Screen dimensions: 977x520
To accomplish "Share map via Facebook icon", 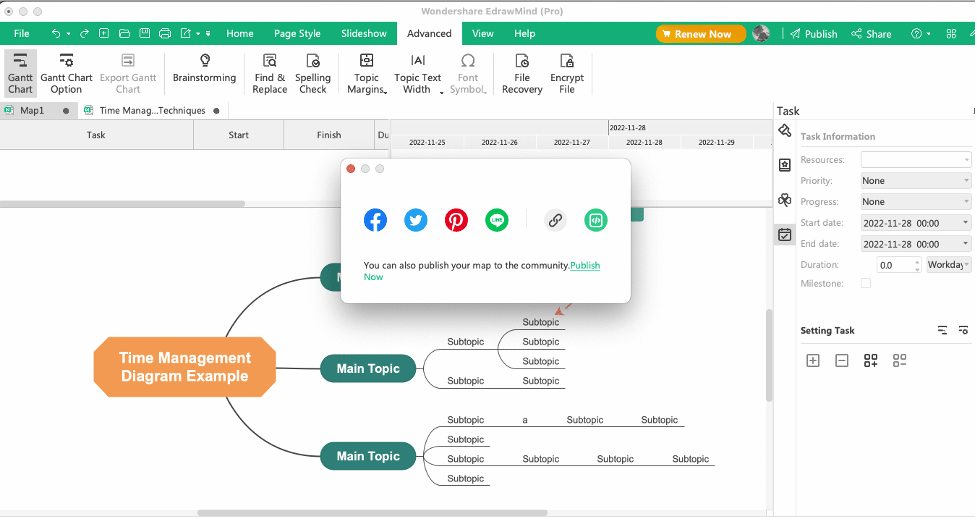I will click(375, 220).
